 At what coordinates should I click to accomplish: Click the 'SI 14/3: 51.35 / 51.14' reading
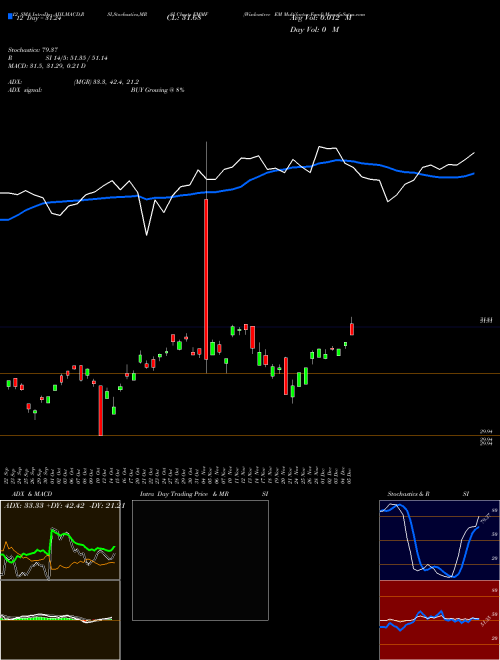(x=77, y=58)
